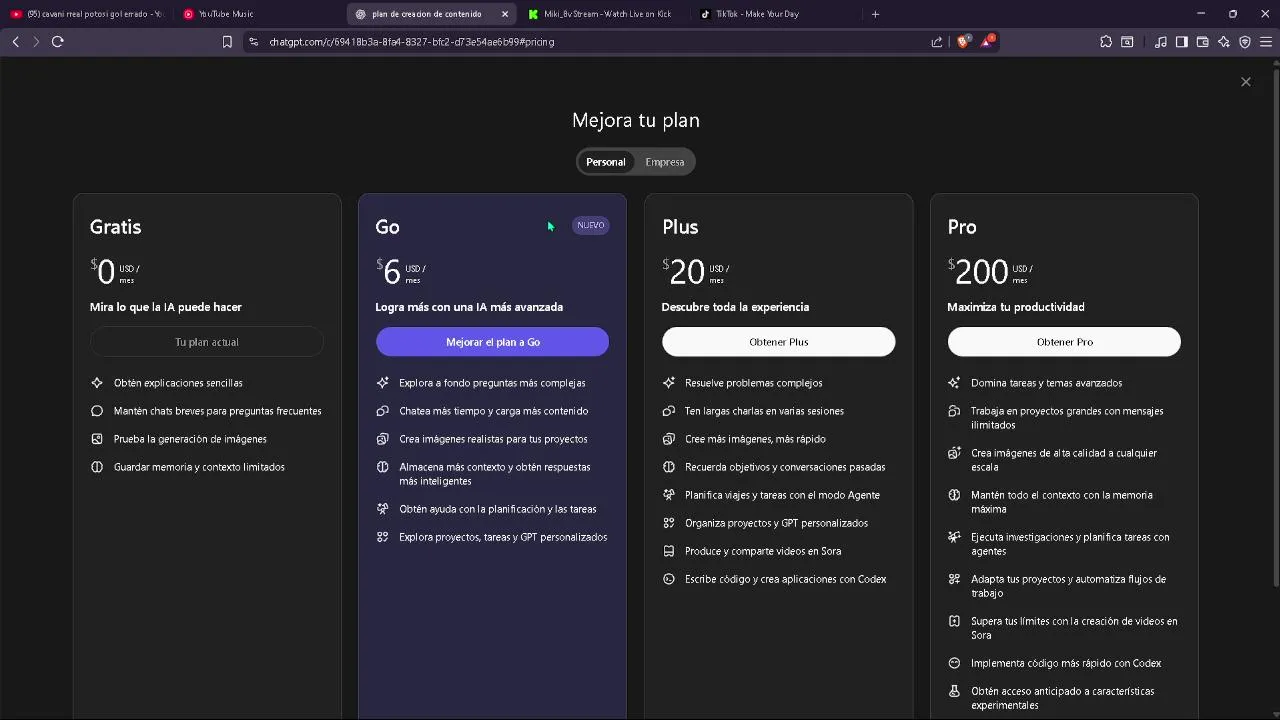Click 'Descubre toda la experiencia' text

735,307
